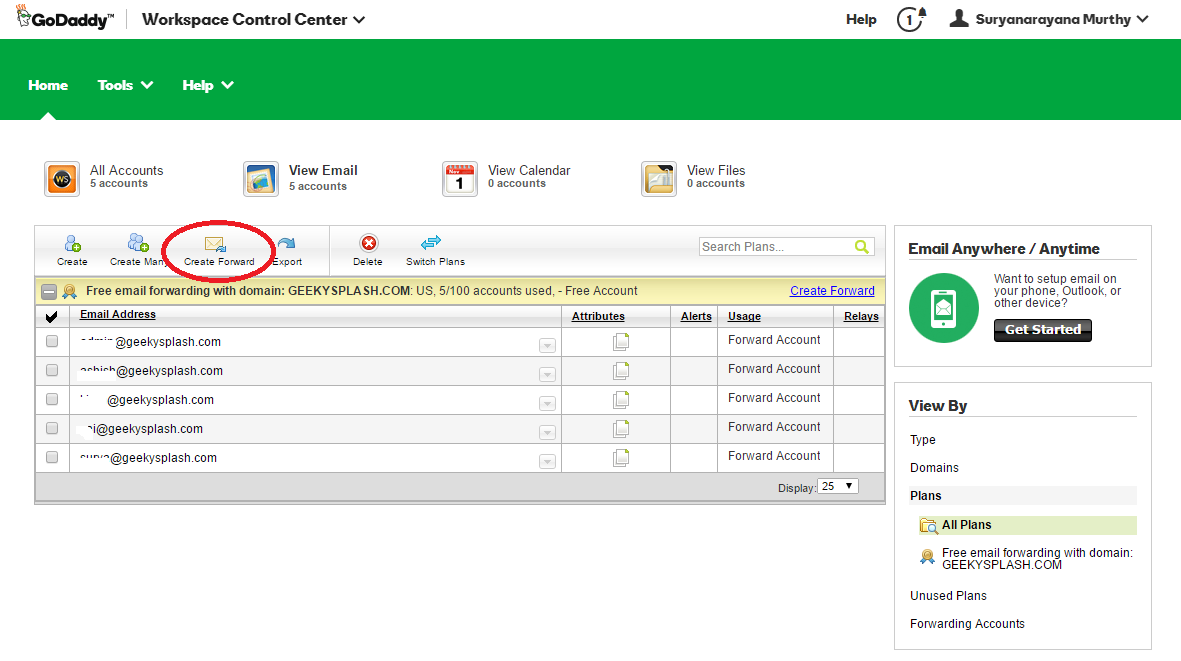Open View Email from the top icons

(x=261, y=178)
